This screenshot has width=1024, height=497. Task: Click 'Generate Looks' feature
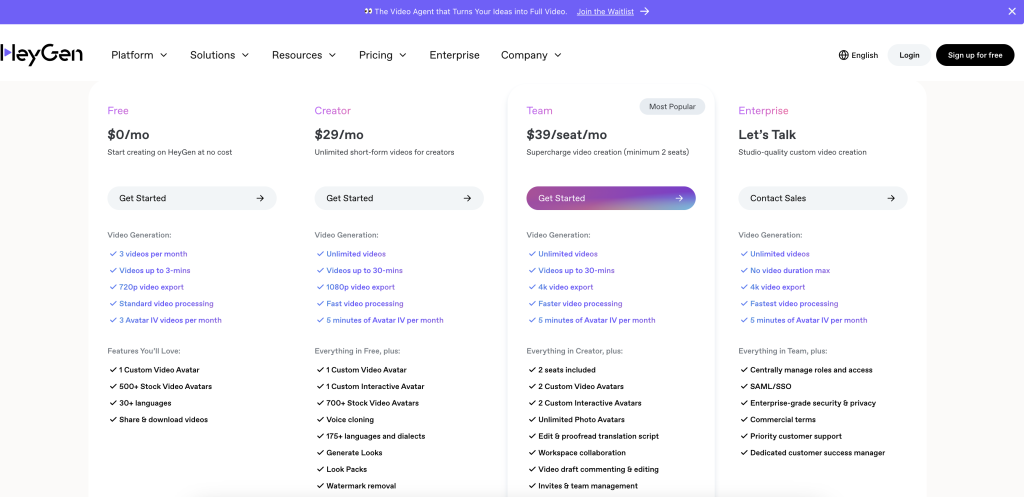point(354,453)
